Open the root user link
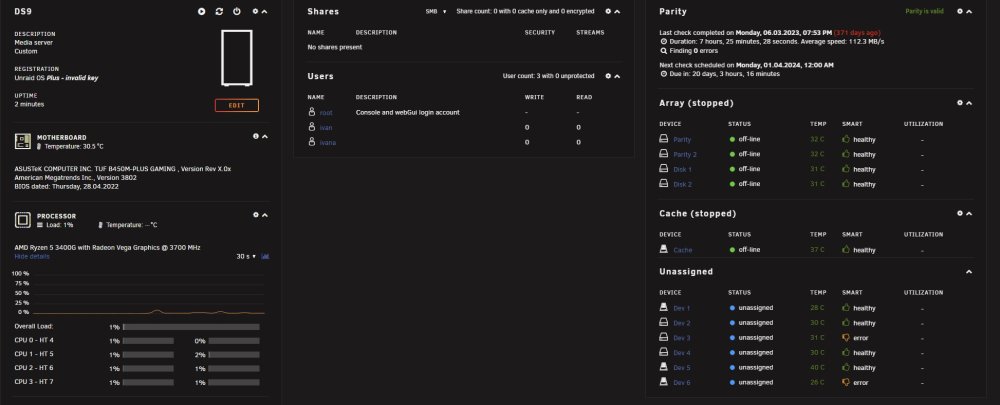The width and height of the screenshot is (1000, 405). tap(326, 113)
